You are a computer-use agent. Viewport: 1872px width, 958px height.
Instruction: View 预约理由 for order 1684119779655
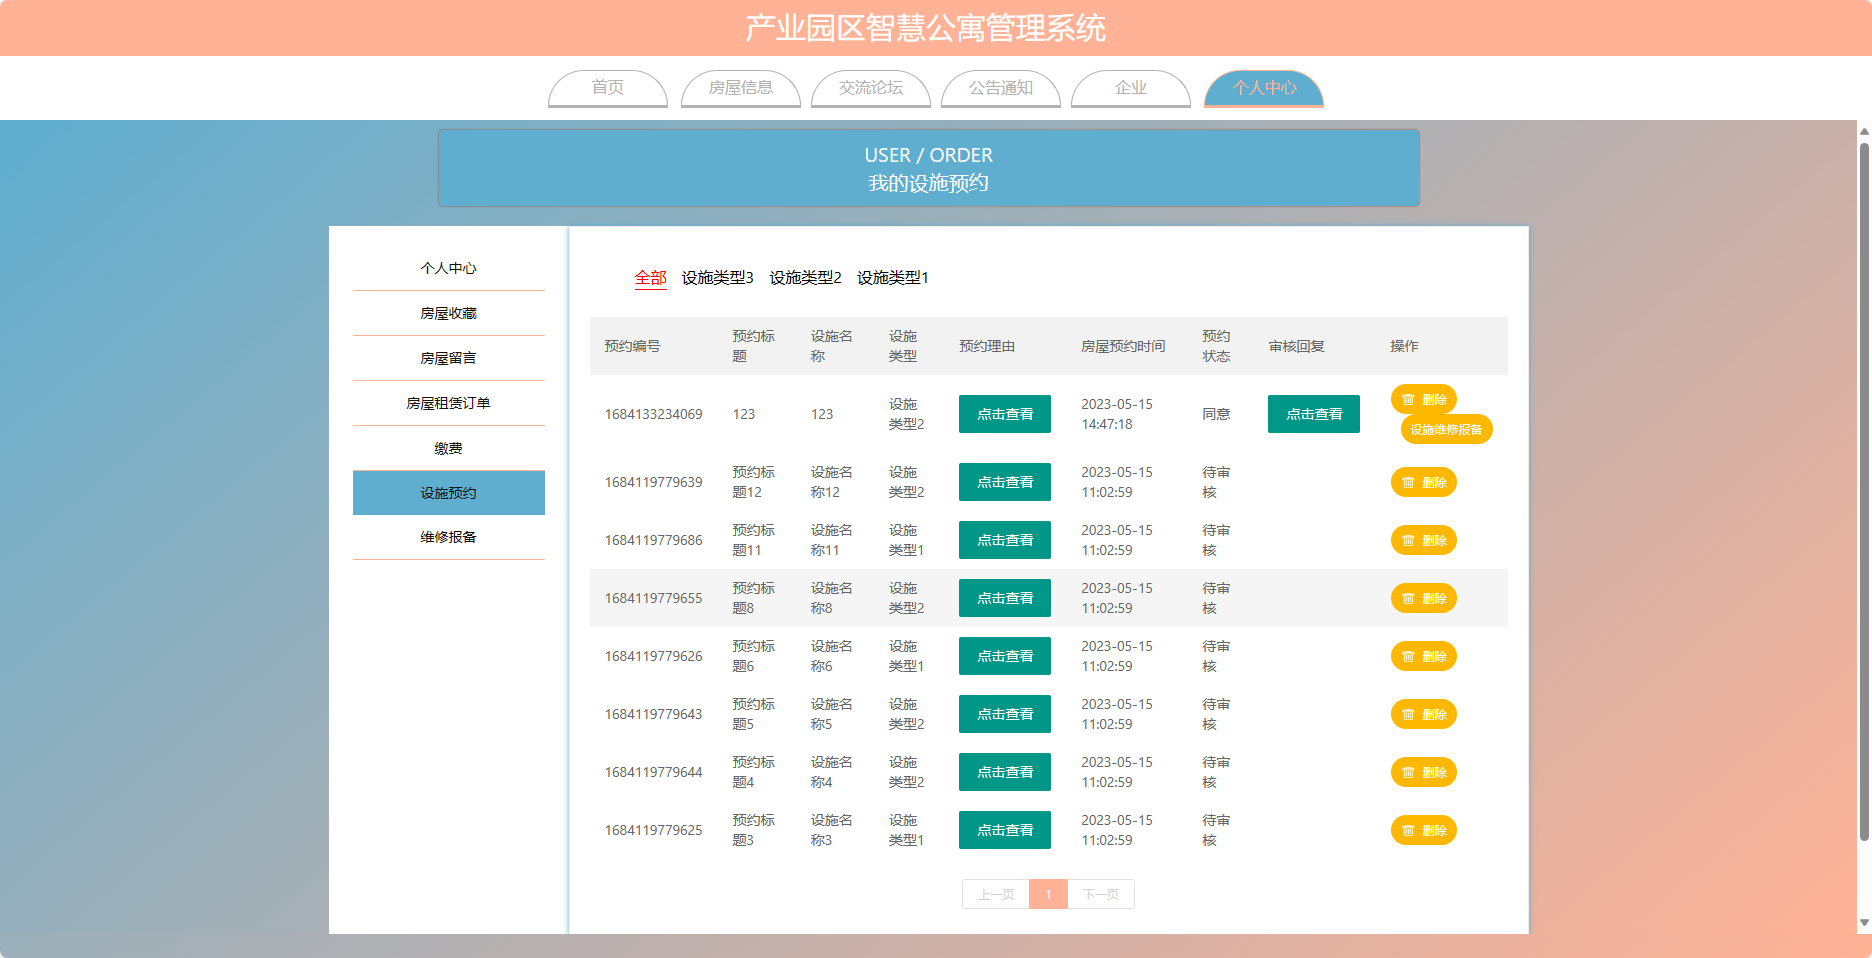pos(1005,598)
